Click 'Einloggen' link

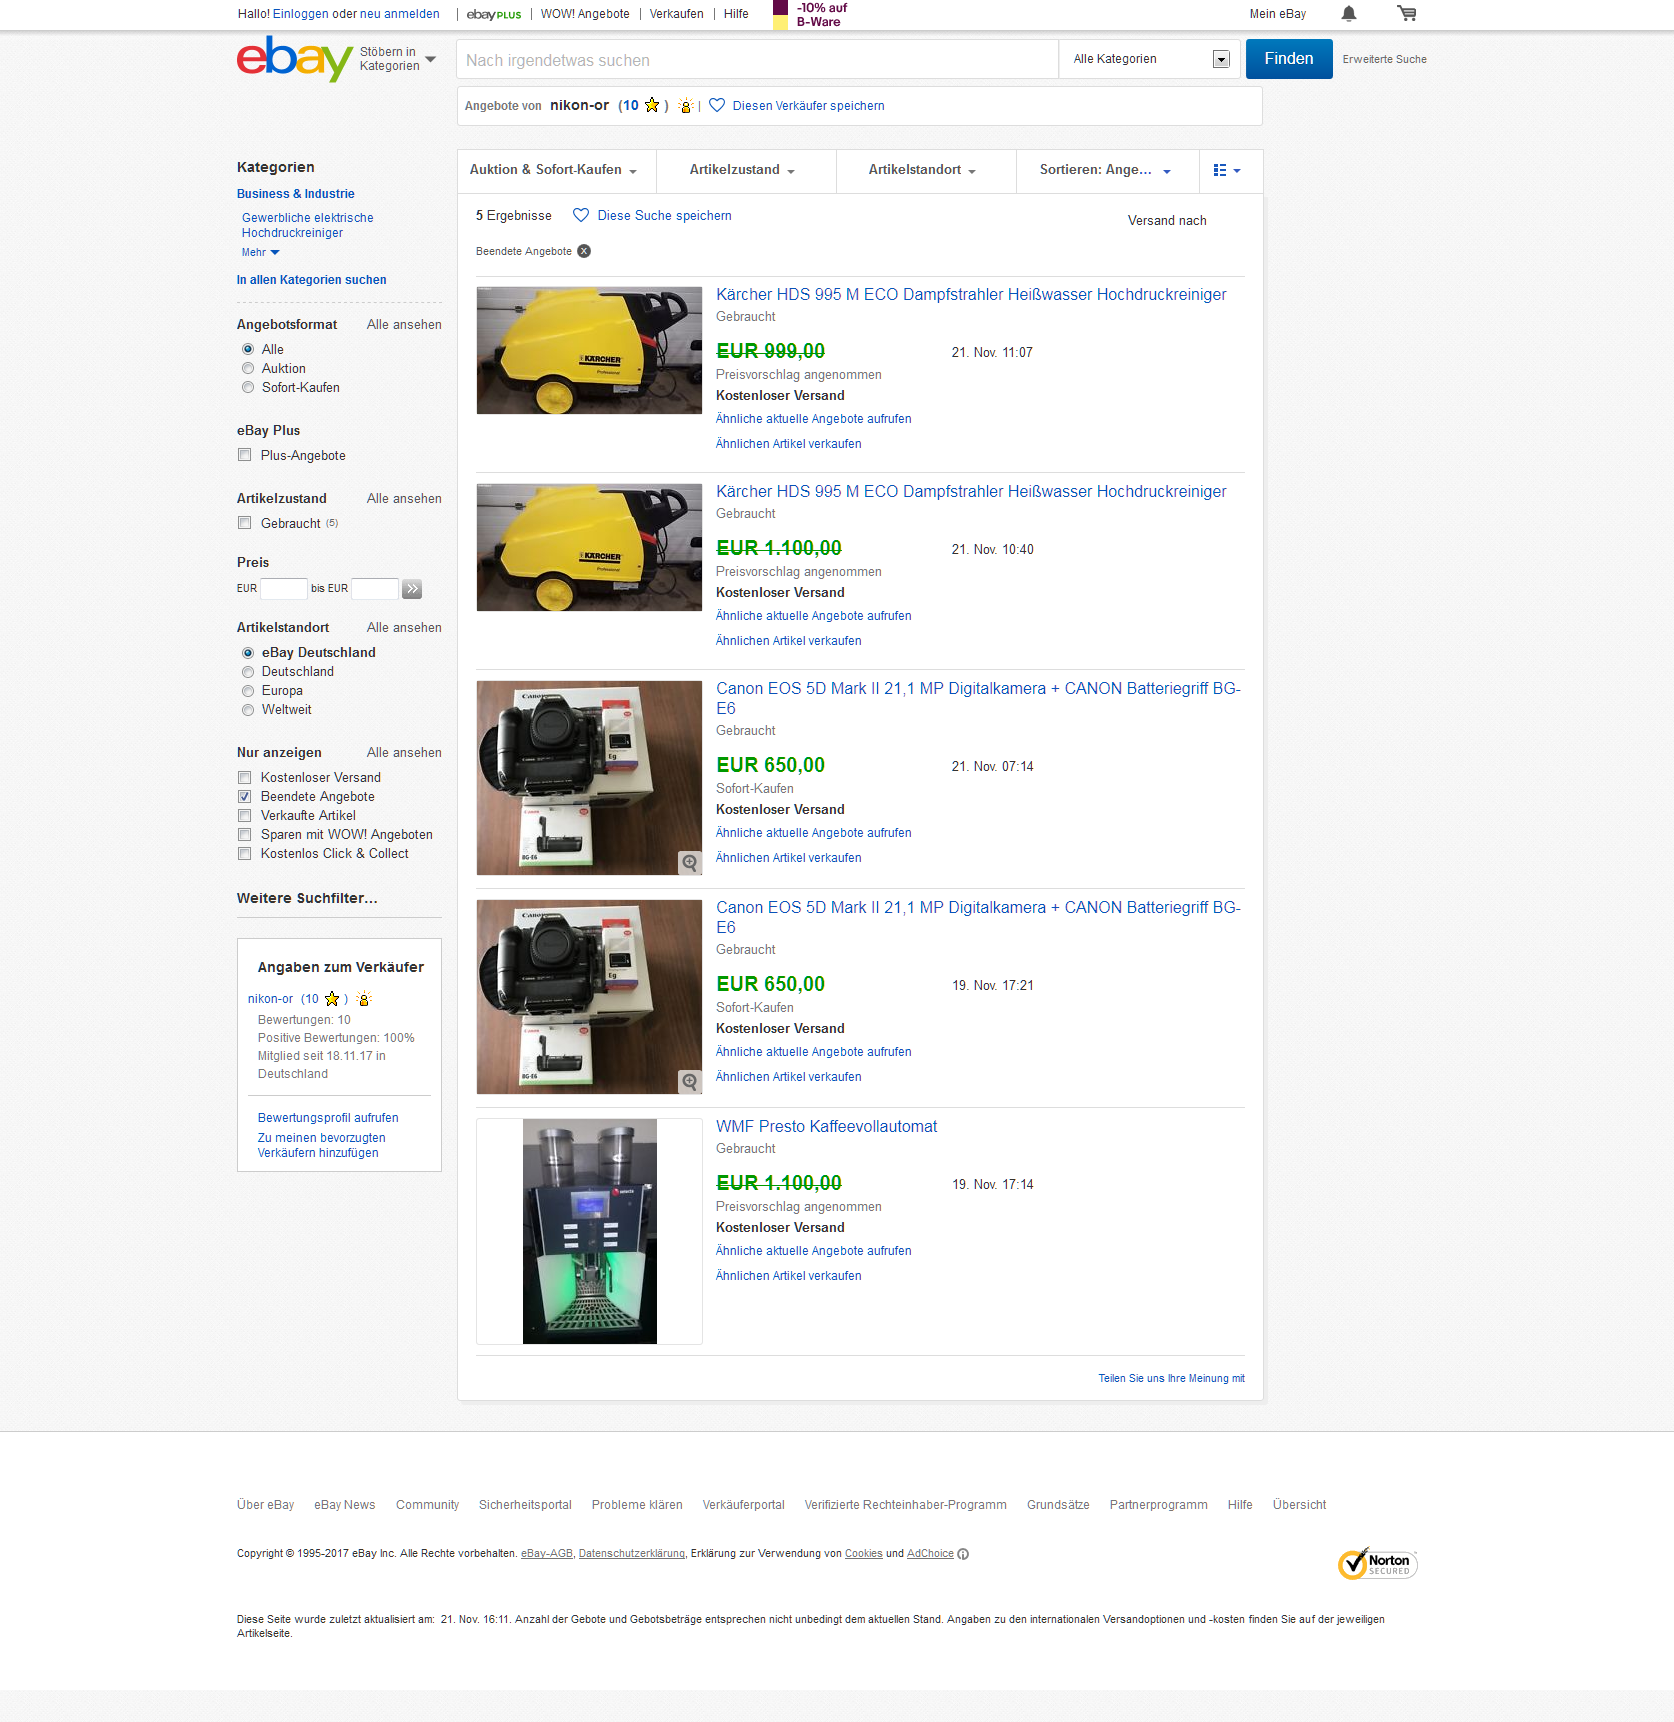pos(300,14)
